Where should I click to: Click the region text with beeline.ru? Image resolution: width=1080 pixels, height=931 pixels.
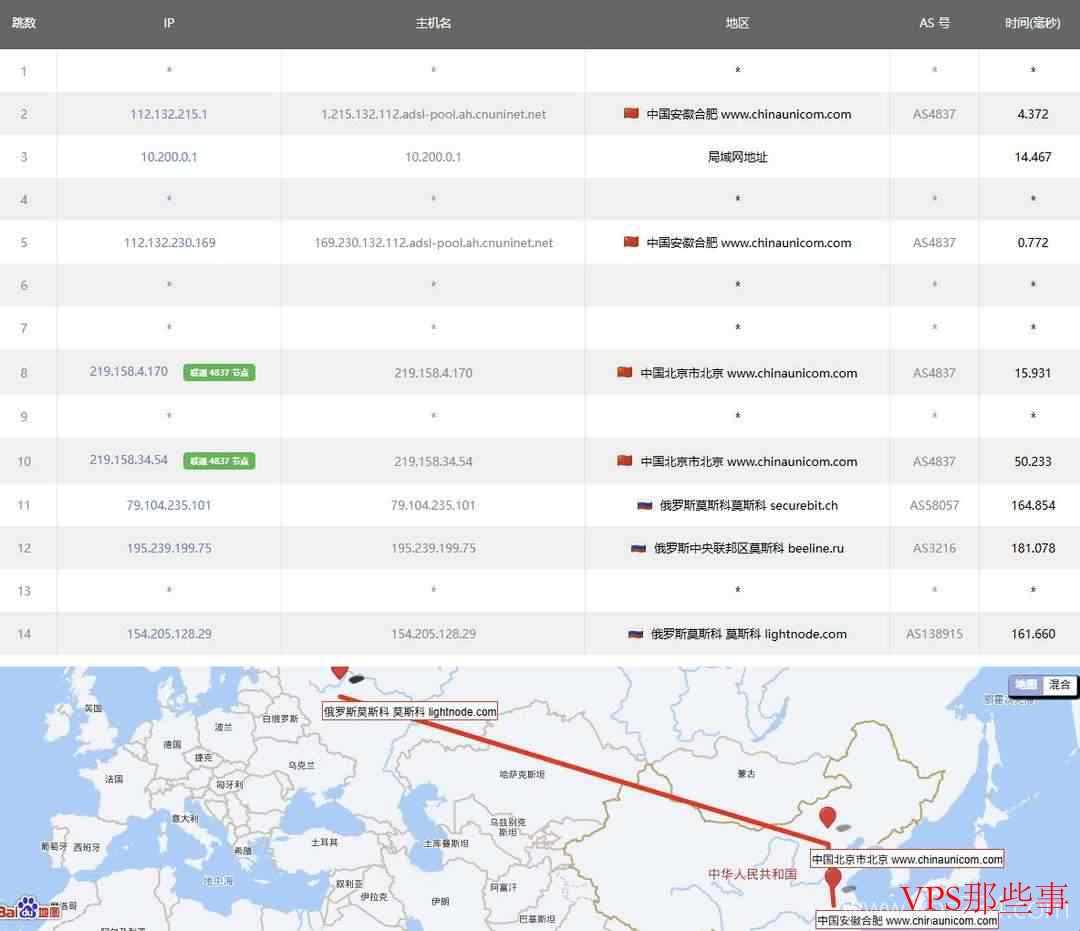tap(749, 548)
